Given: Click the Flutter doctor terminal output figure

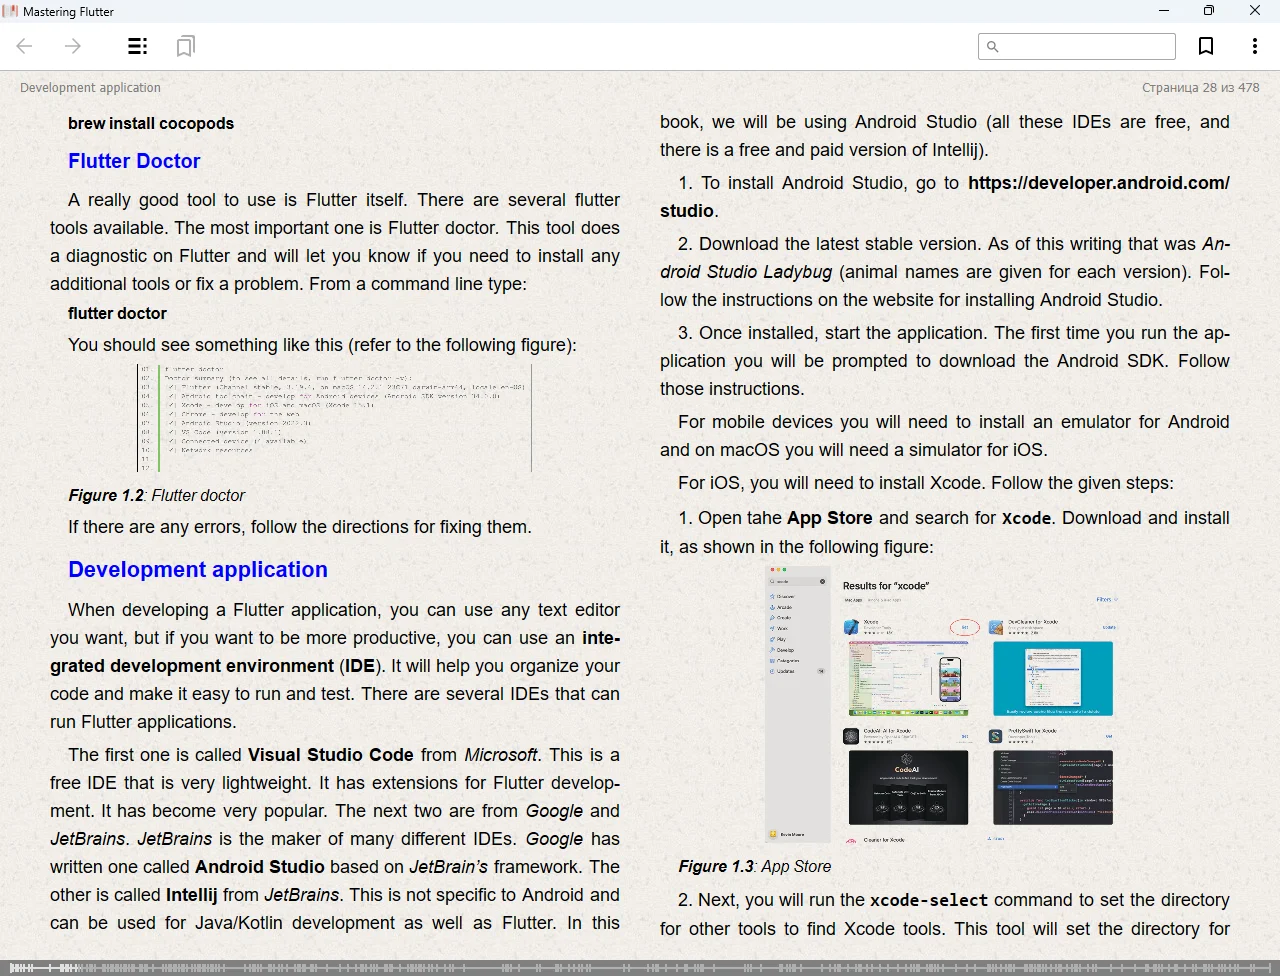Looking at the screenshot, I should coord(334,417).
